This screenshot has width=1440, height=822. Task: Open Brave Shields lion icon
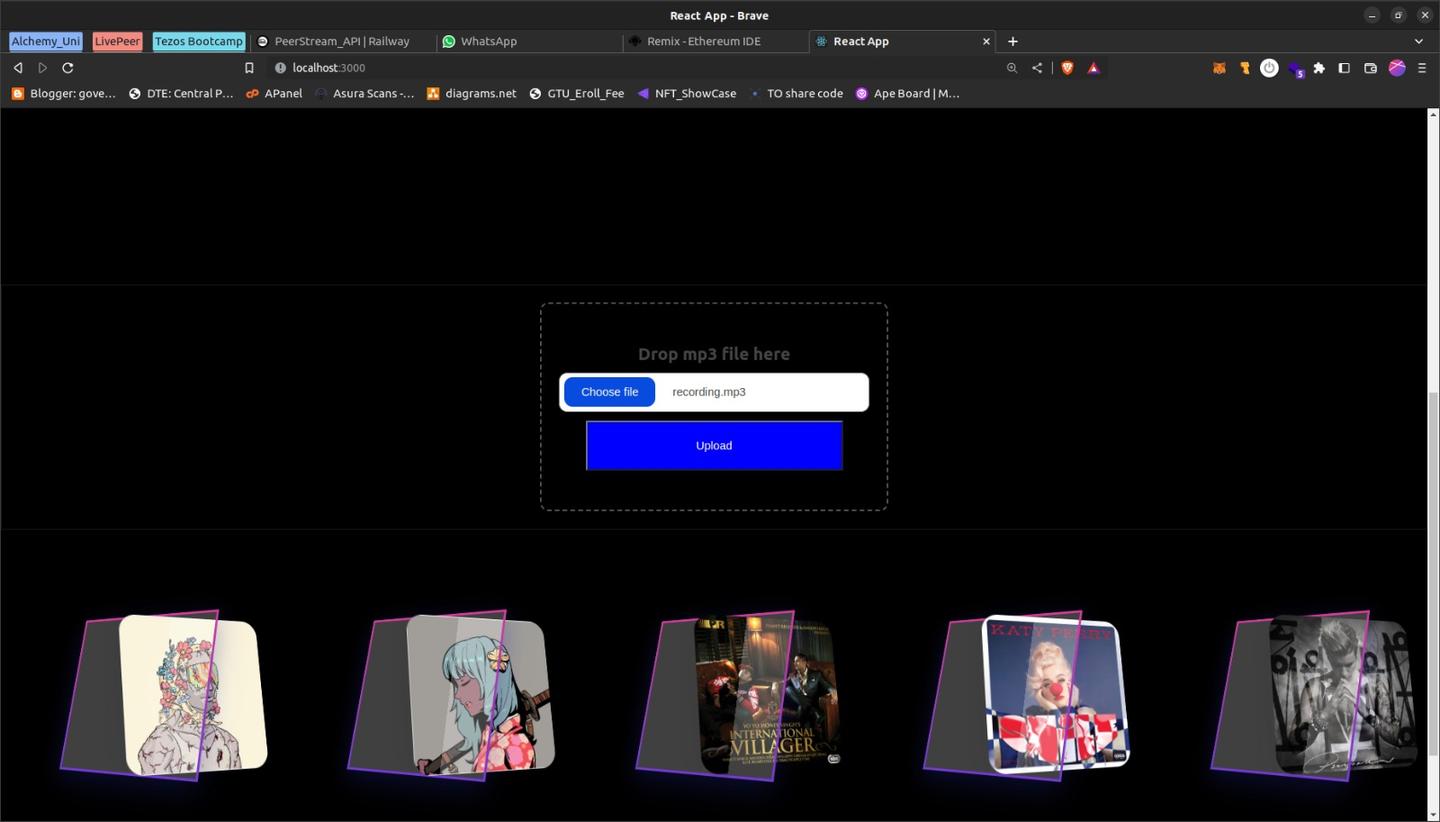[x=1067, y=68]
